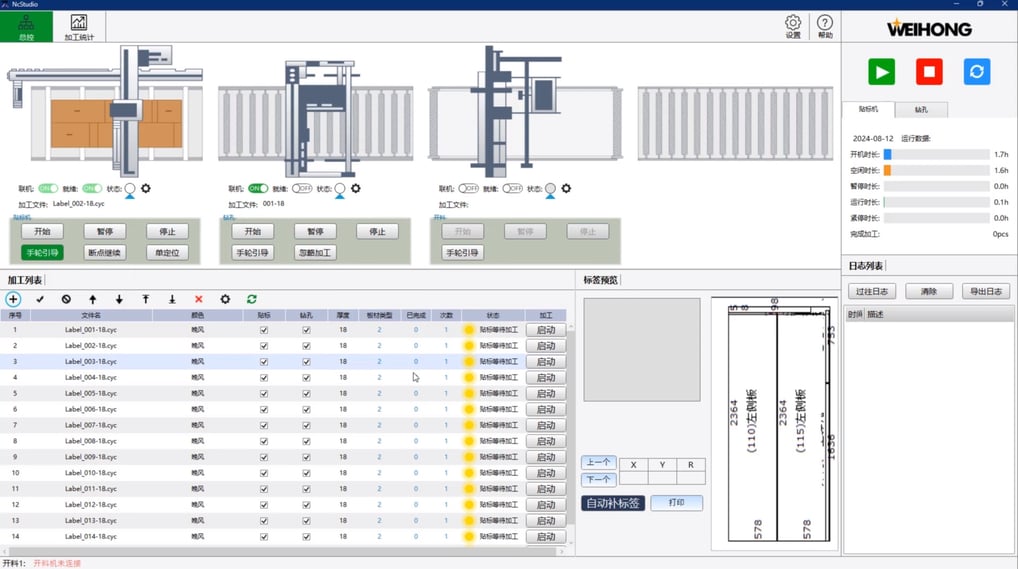This screenshot has height=569, width=1018.
Task: Click 自动补标签 button
Action: 613,503
